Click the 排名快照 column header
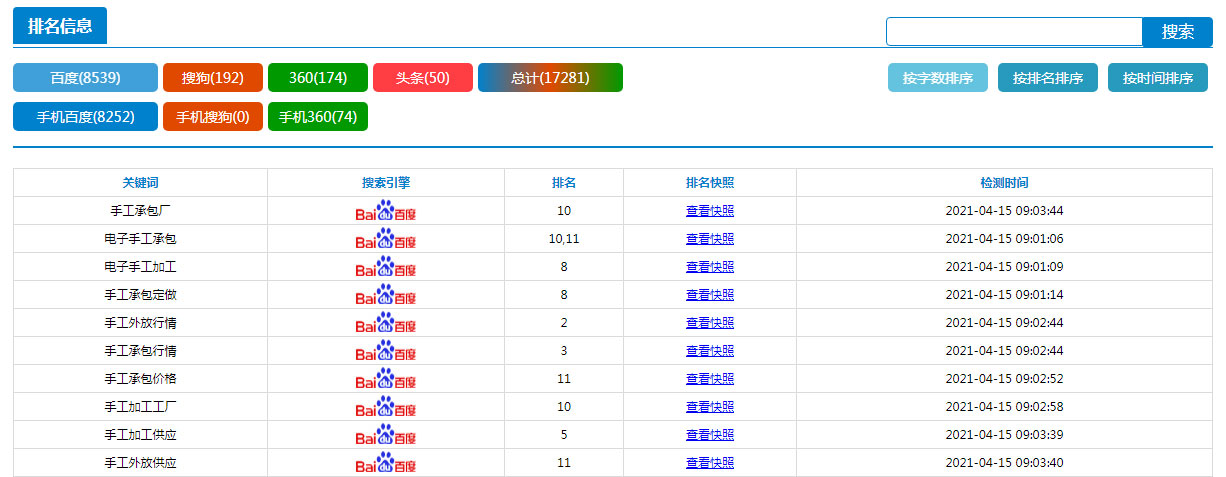The image size is (1226, 477). click(x=710, y=183)
